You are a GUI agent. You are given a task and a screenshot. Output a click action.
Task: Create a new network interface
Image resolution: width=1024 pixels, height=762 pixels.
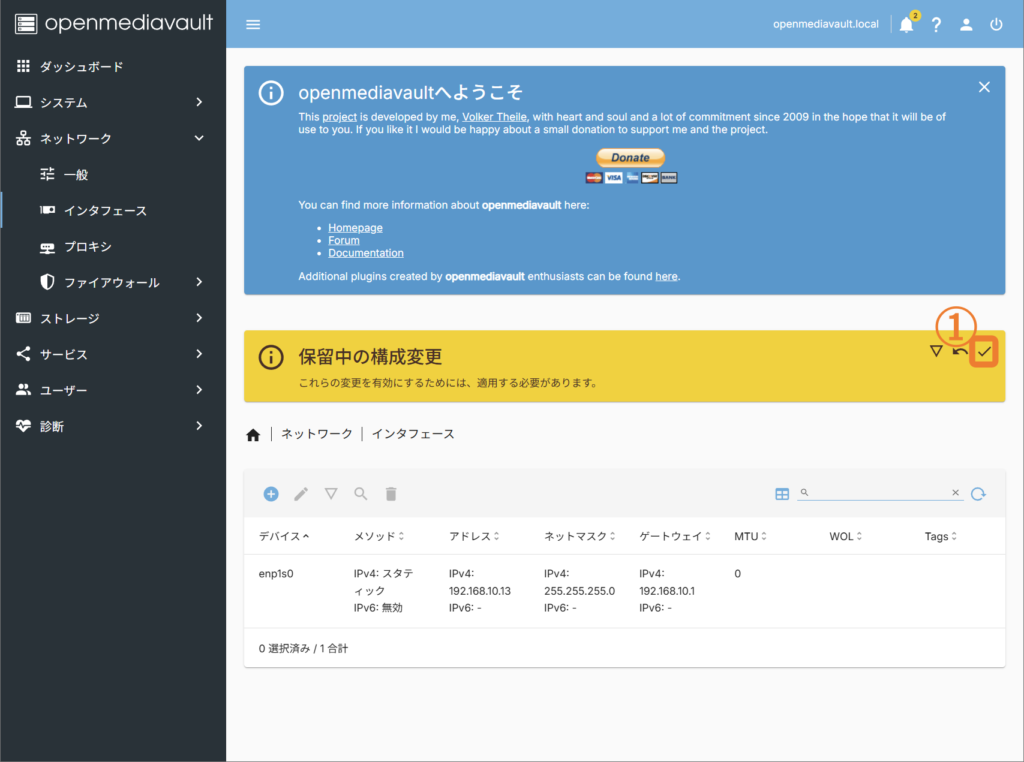click(271, 494)
